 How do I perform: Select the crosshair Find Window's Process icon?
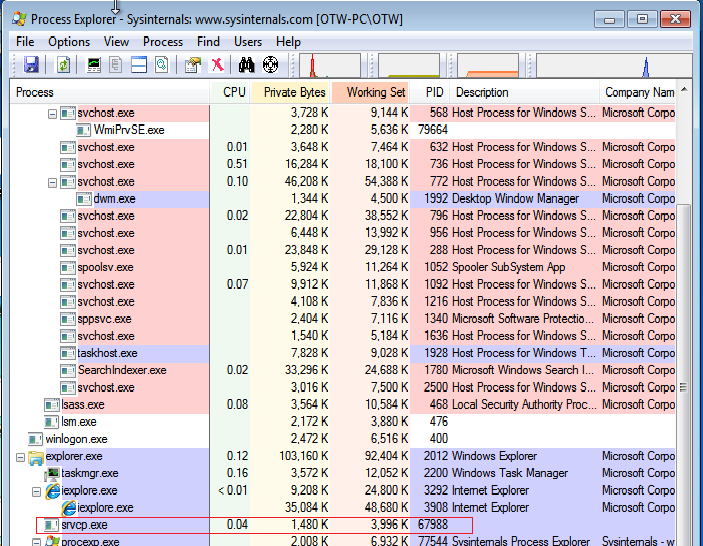tap(270, 65)
